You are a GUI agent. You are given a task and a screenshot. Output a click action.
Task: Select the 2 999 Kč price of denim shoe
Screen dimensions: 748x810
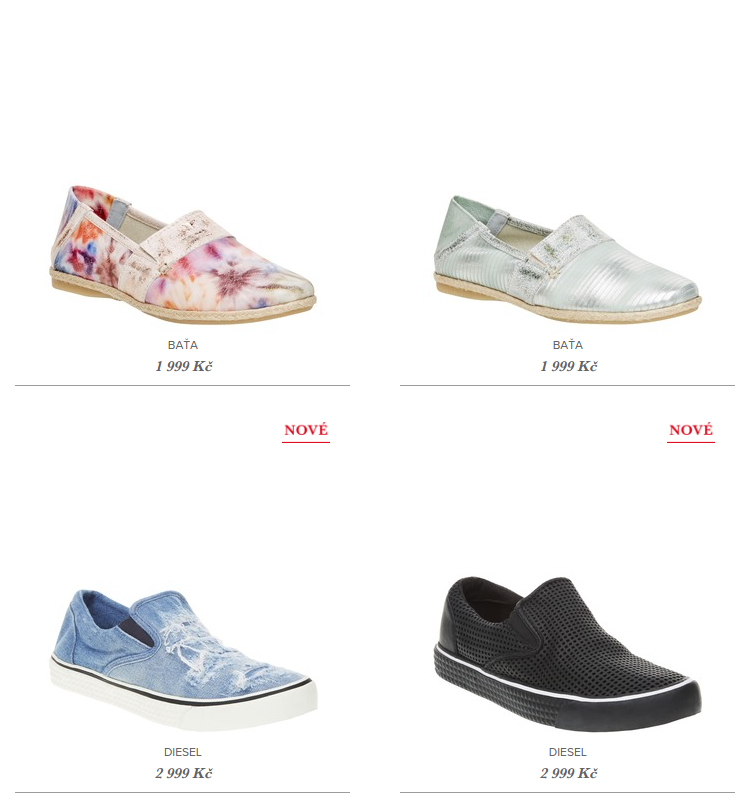coord(184,773)
